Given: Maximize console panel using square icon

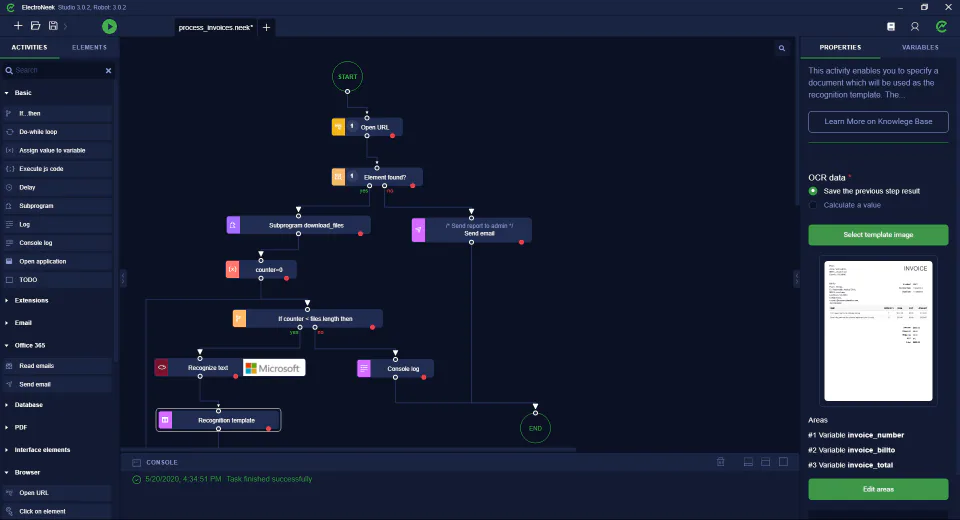Looking at the screenshot, I should pyautogui.click(x=783, y=462).
